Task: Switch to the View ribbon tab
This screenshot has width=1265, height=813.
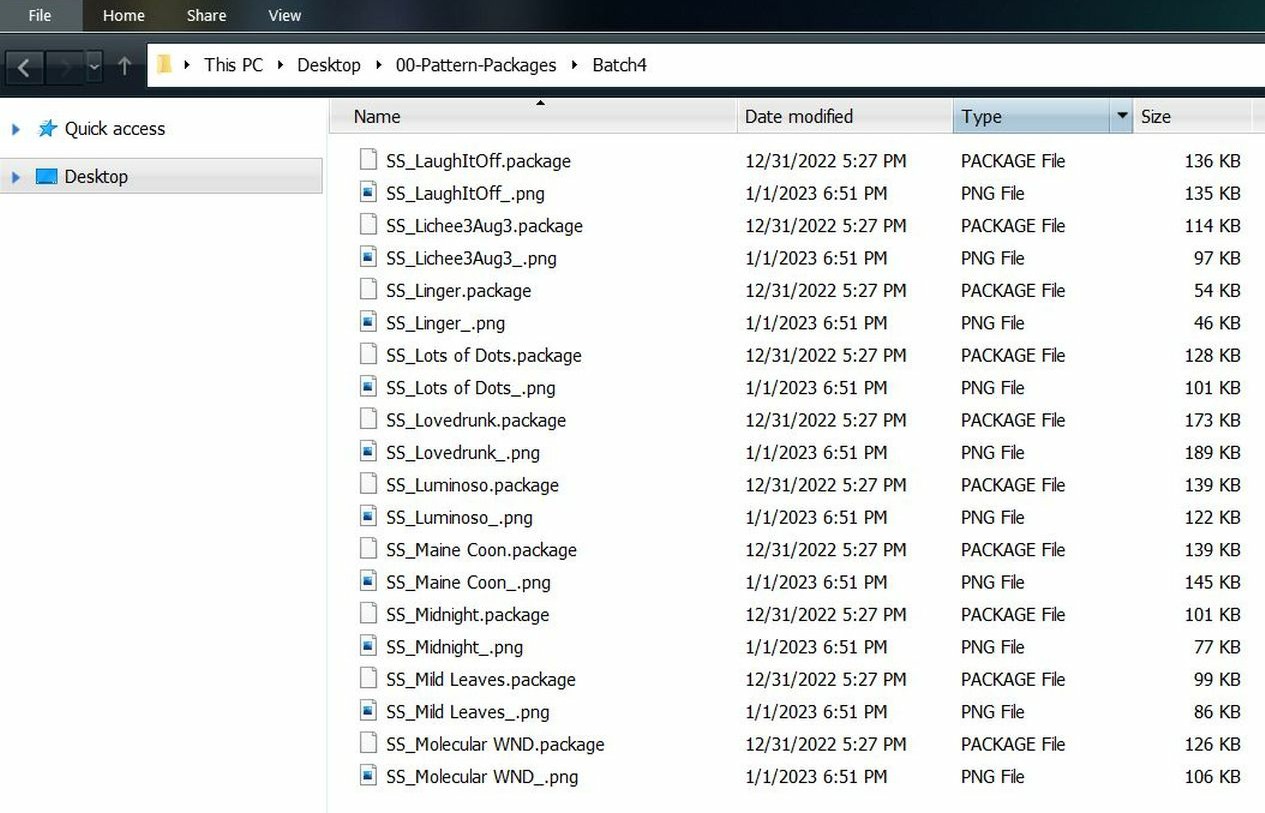Action: coord(285,15)
